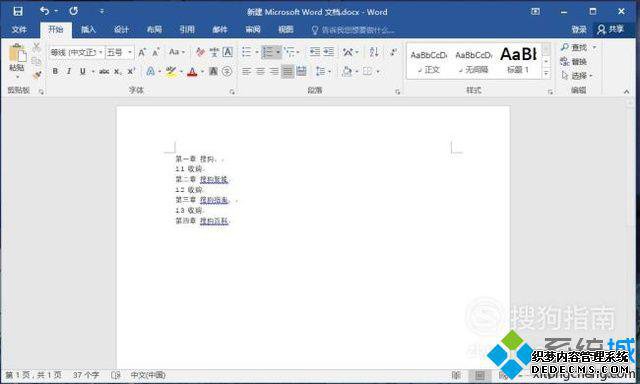Click the Distributed alignment icon
Image resolution: width=640 pixels, height=384 pixels.
[302, 71]
